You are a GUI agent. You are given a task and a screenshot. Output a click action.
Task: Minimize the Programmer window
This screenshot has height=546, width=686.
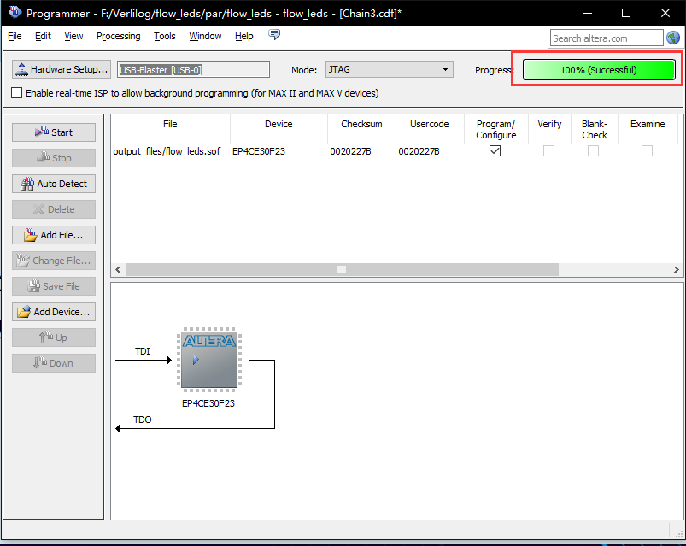click(587, 13)
